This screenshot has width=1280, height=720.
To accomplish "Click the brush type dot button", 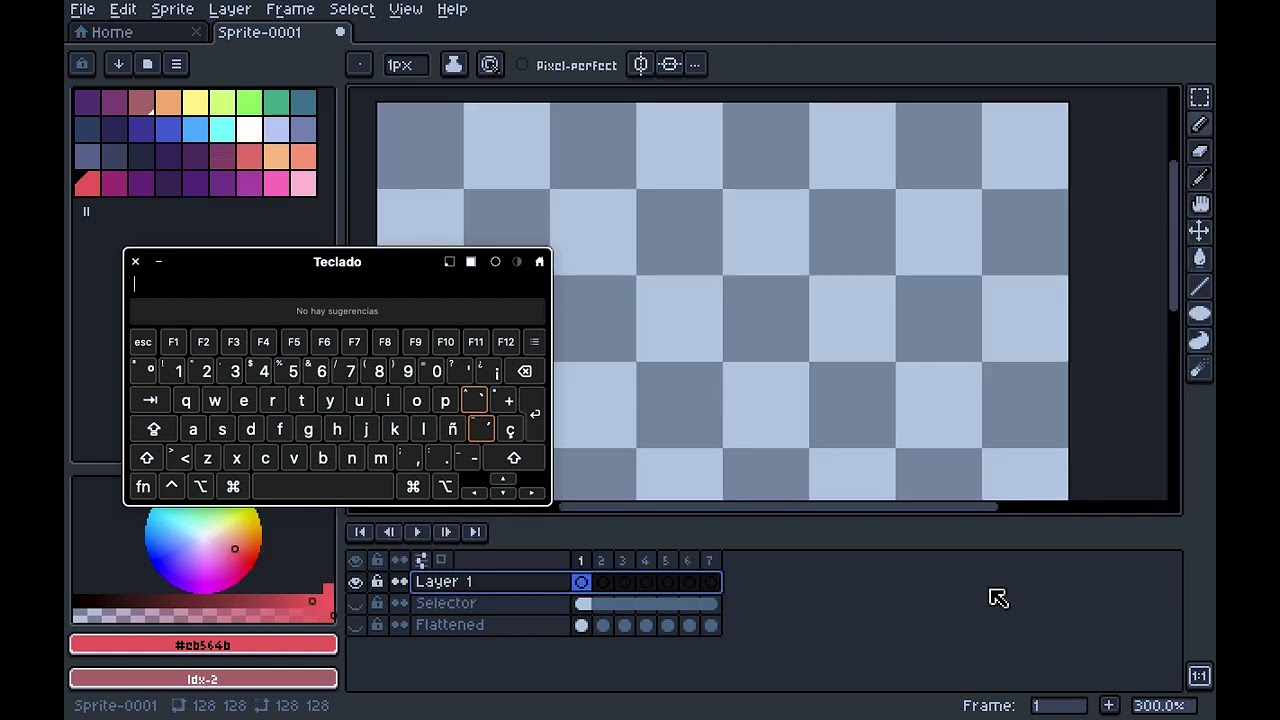I will (x=359, y=65).
